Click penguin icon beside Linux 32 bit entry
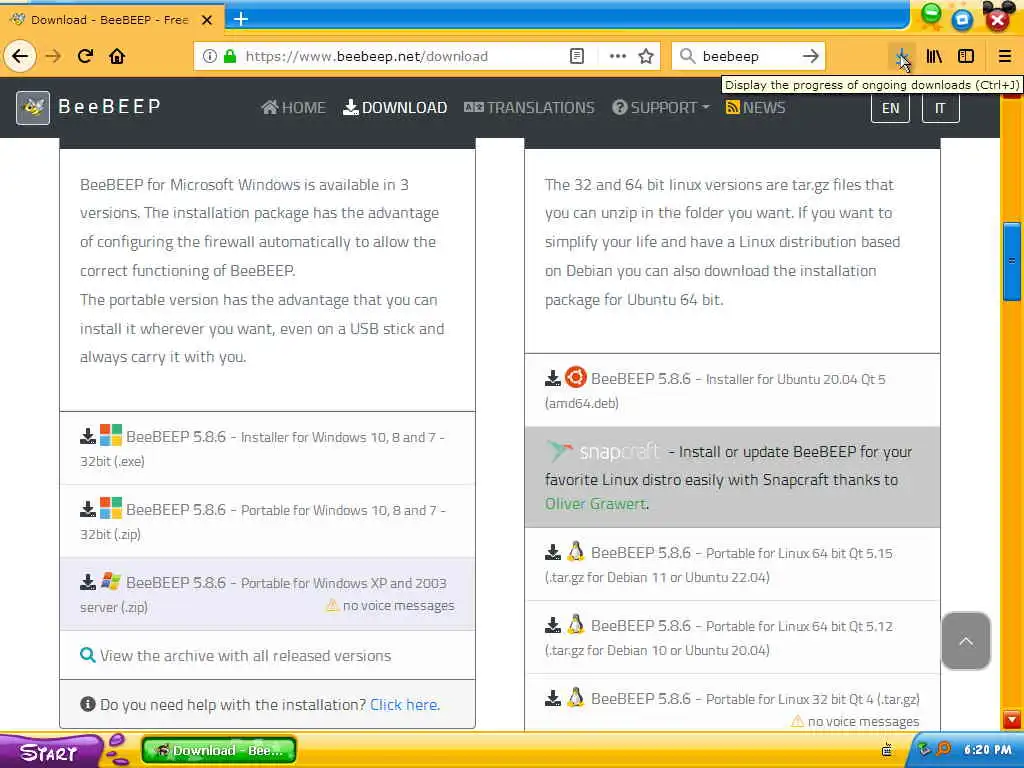1024x768 pixels. point(575,697)
